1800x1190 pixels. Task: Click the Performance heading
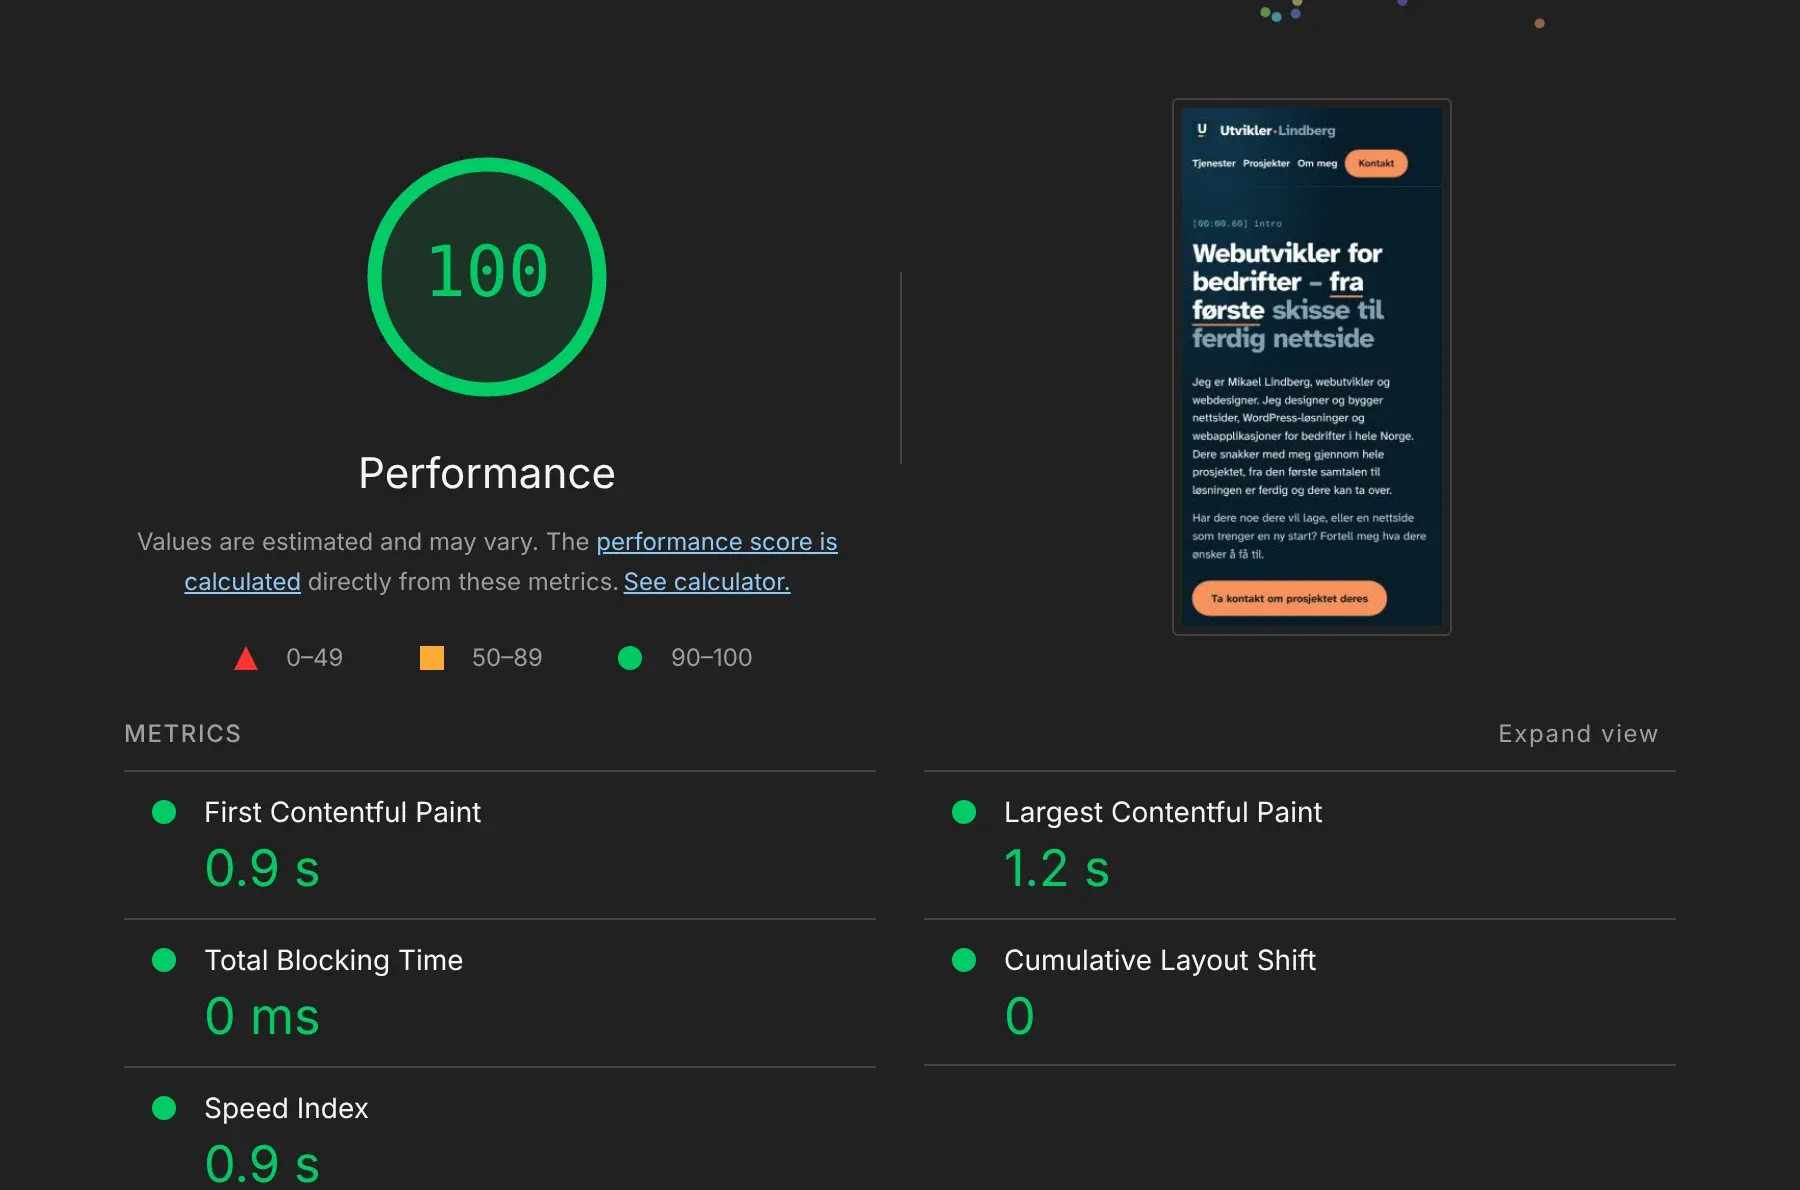coord(487,473)
